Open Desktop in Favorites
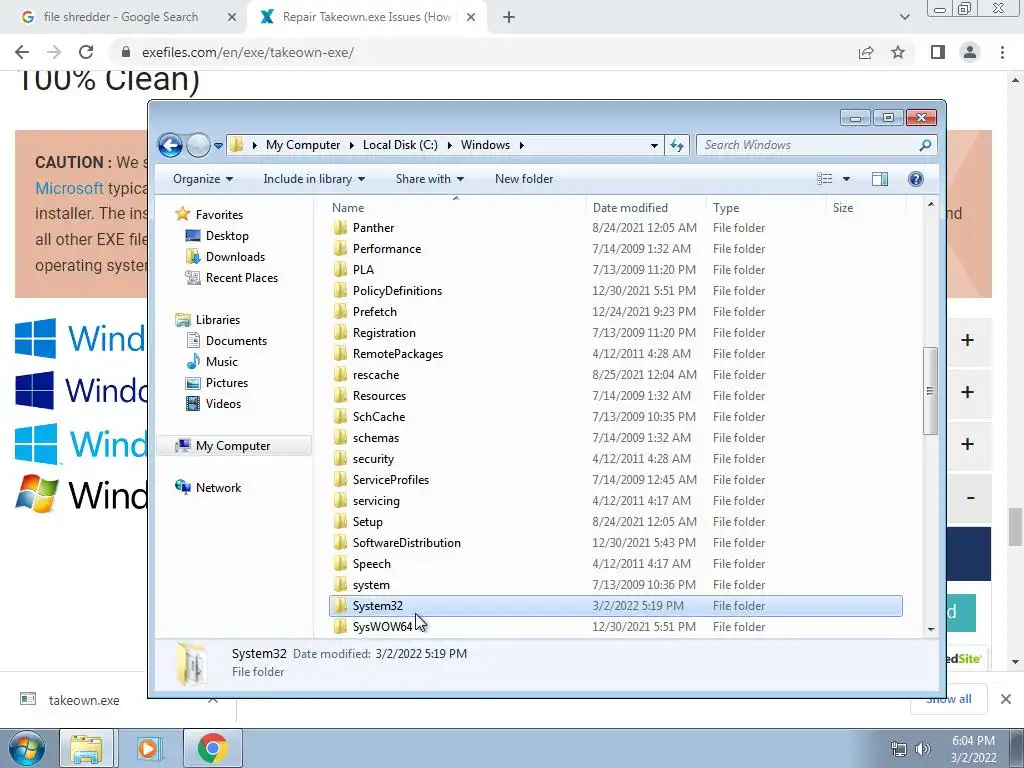The width and height of the screenshot is (1024, 768). tap(227, 236)
